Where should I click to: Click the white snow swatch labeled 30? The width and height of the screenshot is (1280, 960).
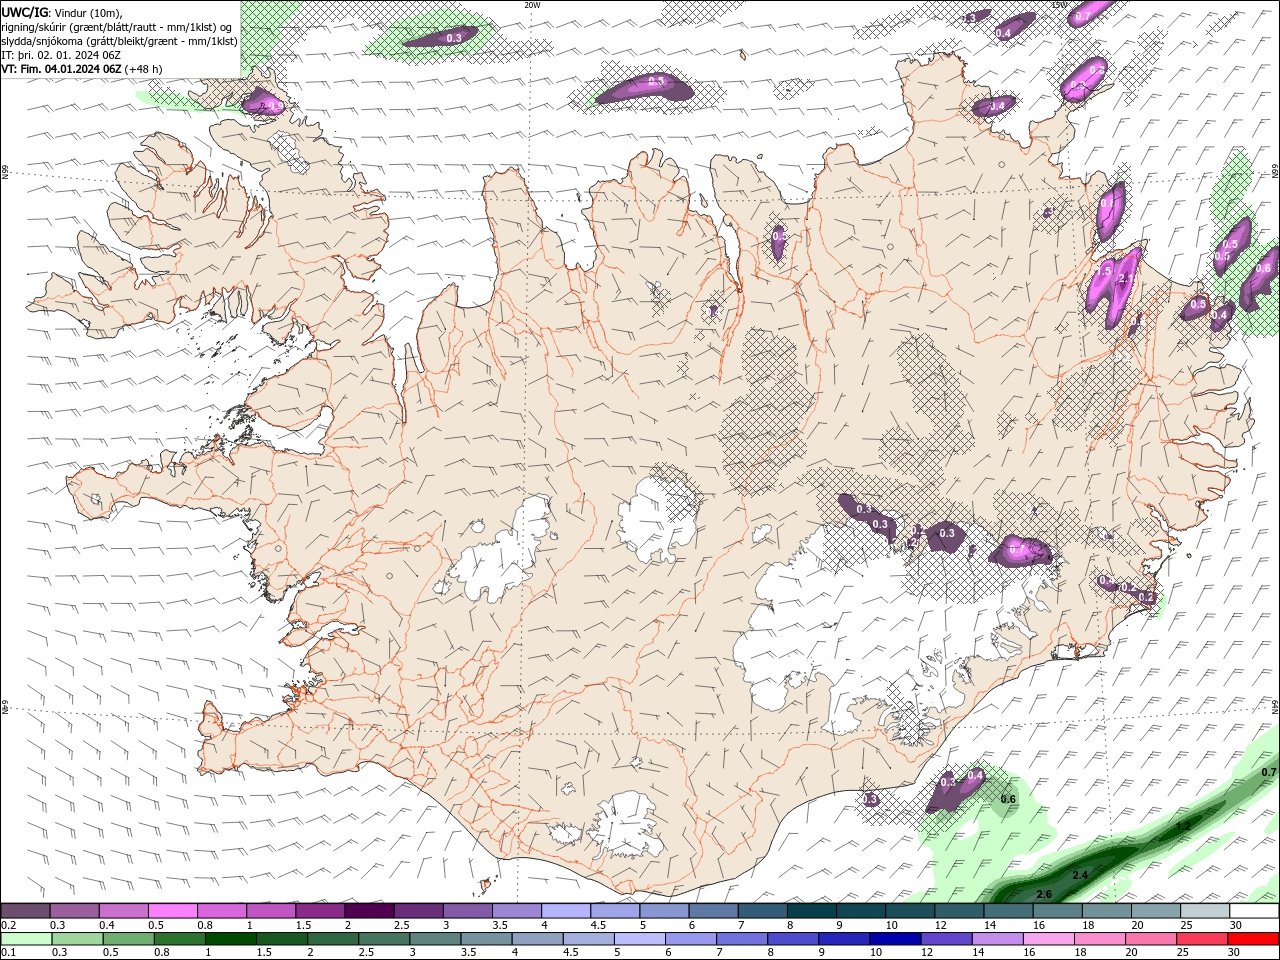(1255, 911)
